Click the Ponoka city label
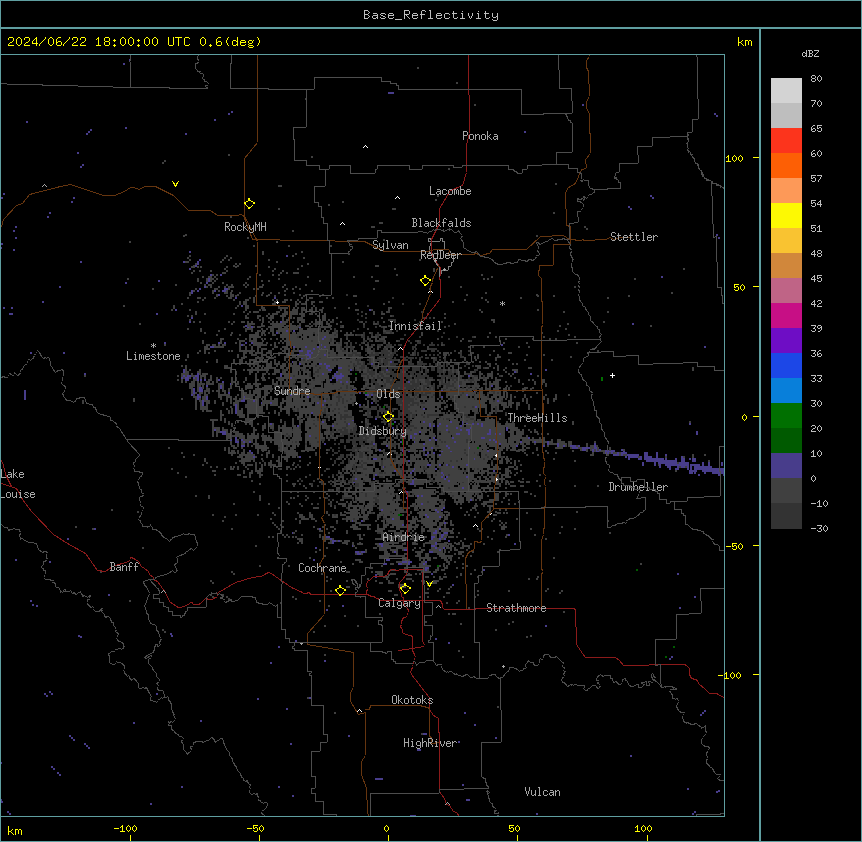The image size is (862, 842). (480, 136)
